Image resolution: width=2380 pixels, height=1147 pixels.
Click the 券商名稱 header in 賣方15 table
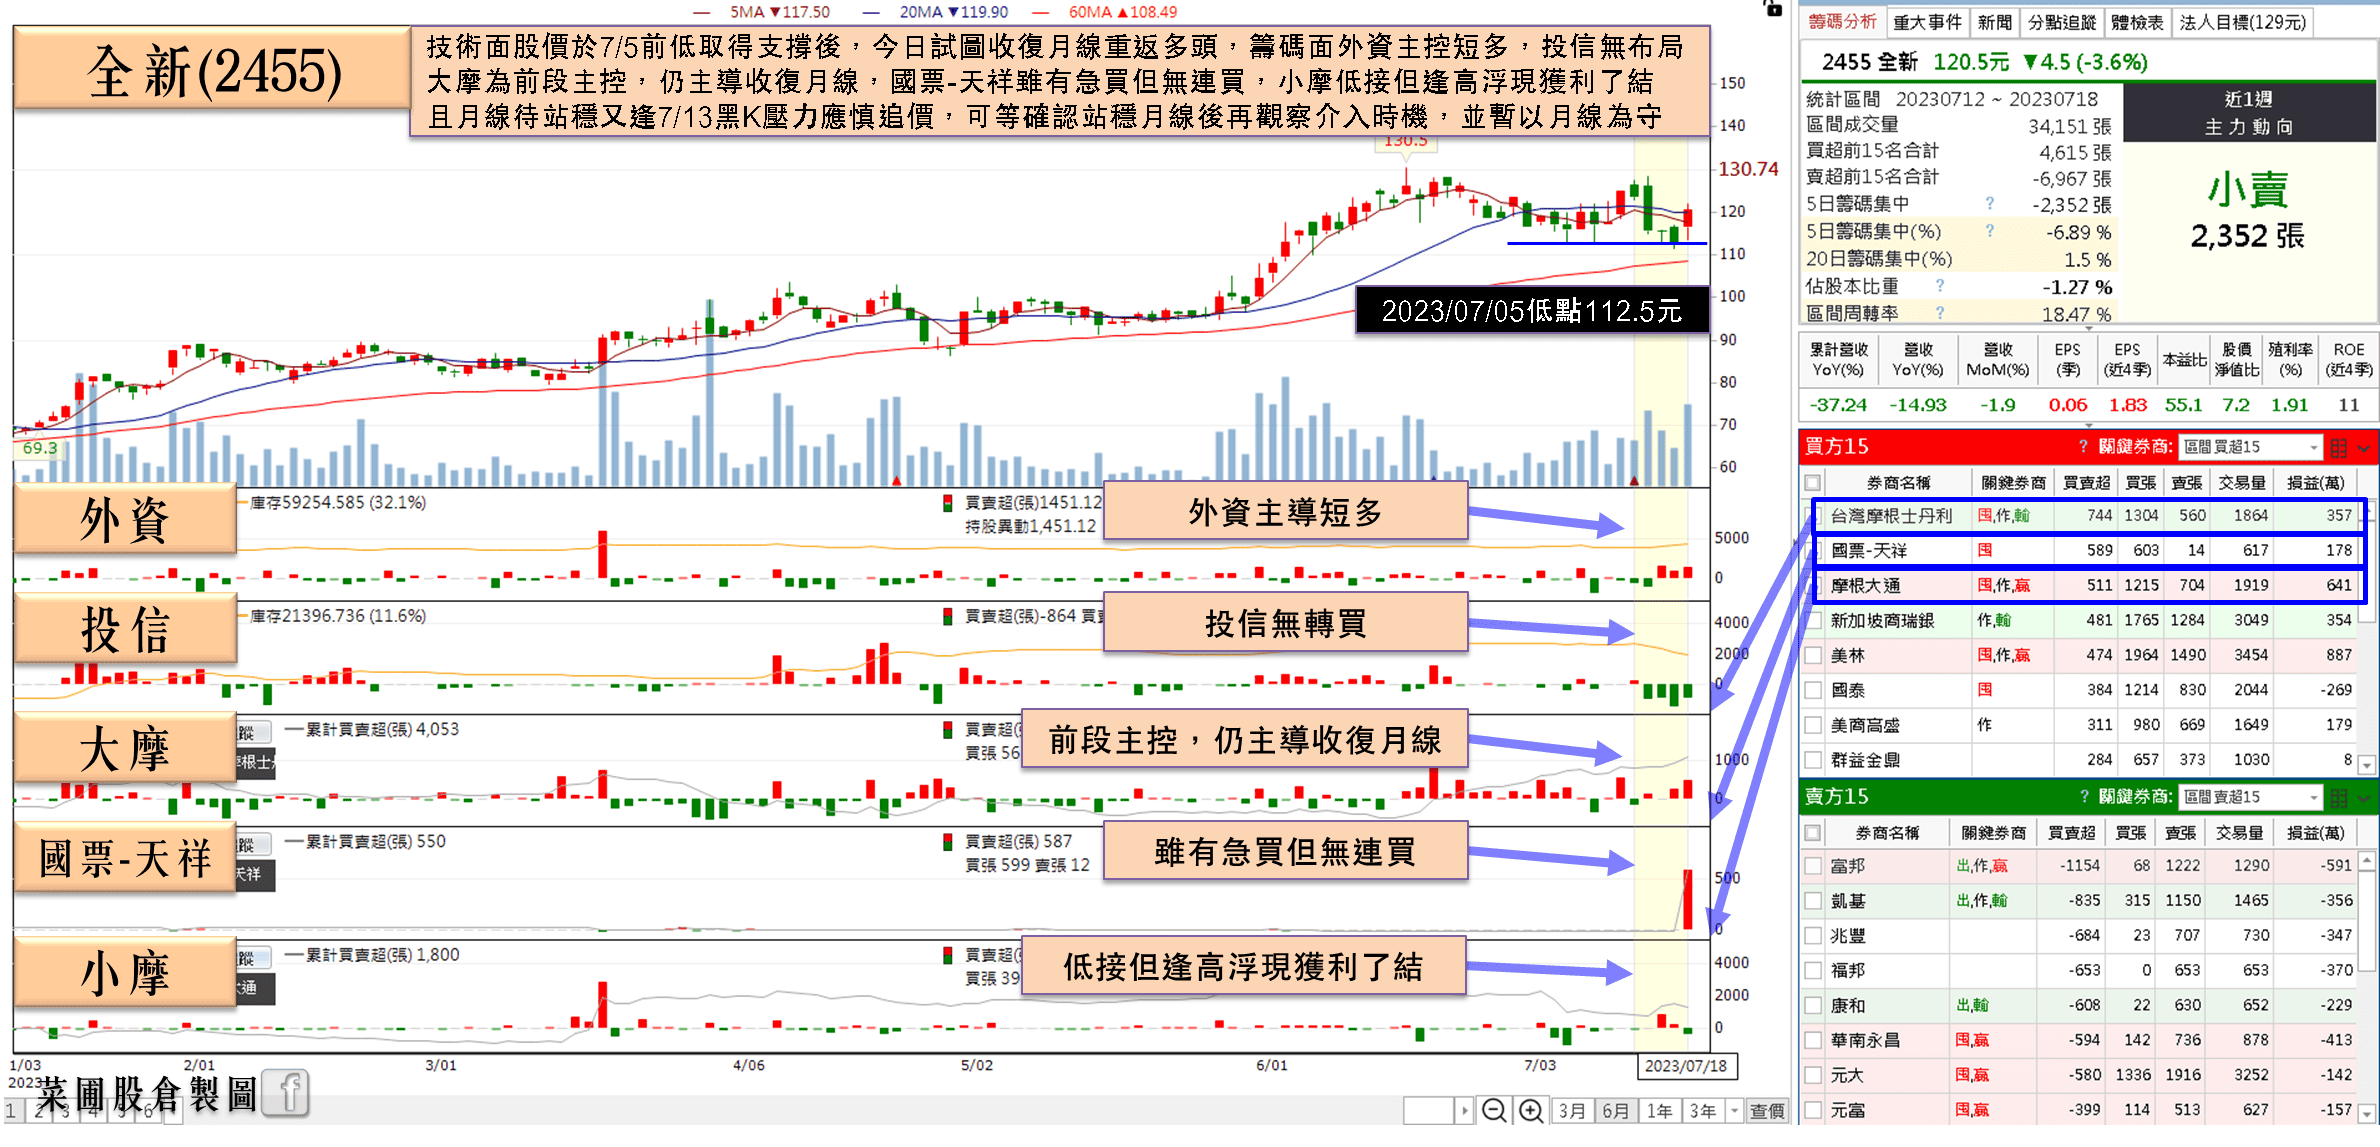pyautogui.click(x=1887, y=833)
